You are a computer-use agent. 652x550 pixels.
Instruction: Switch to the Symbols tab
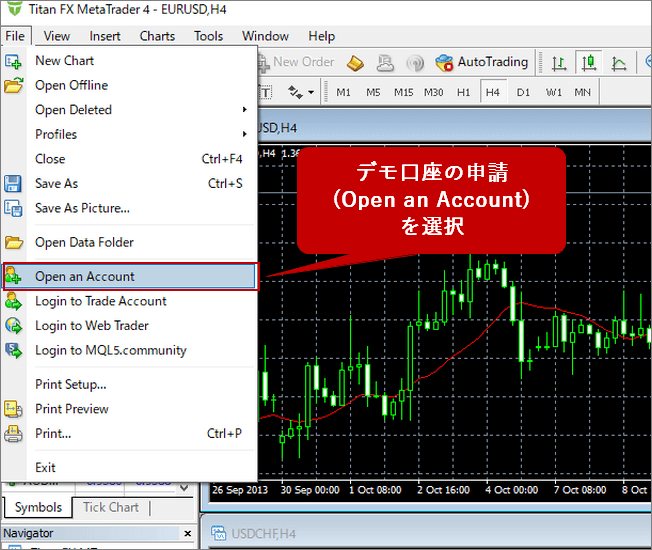pos(38,508)
